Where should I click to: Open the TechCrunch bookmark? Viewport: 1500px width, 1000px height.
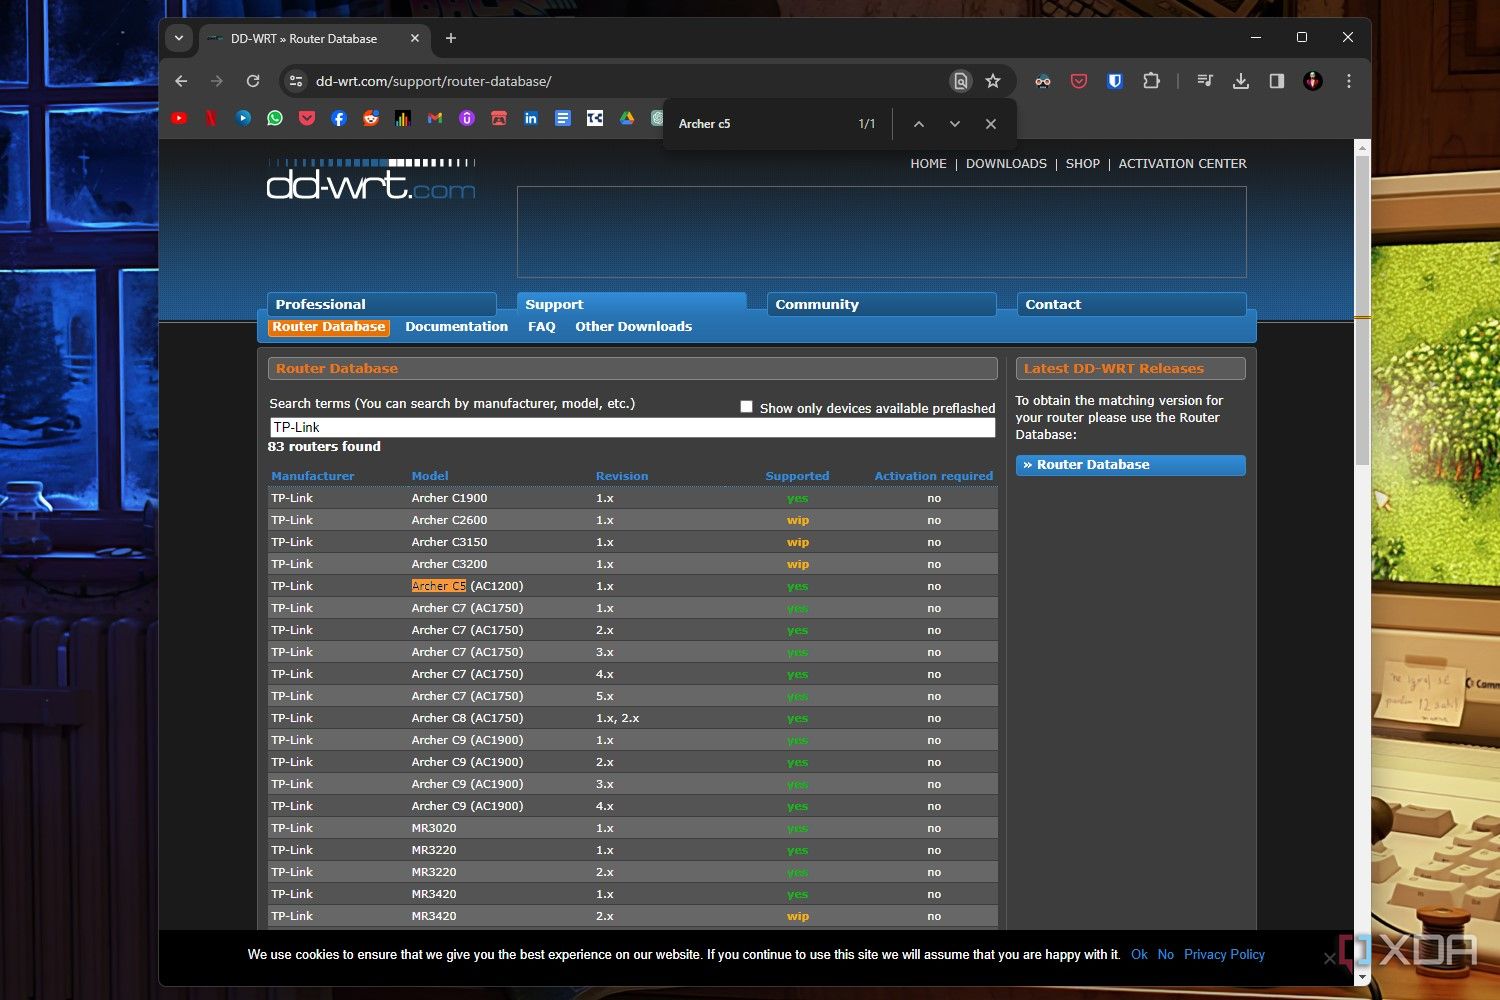[595, 118]
